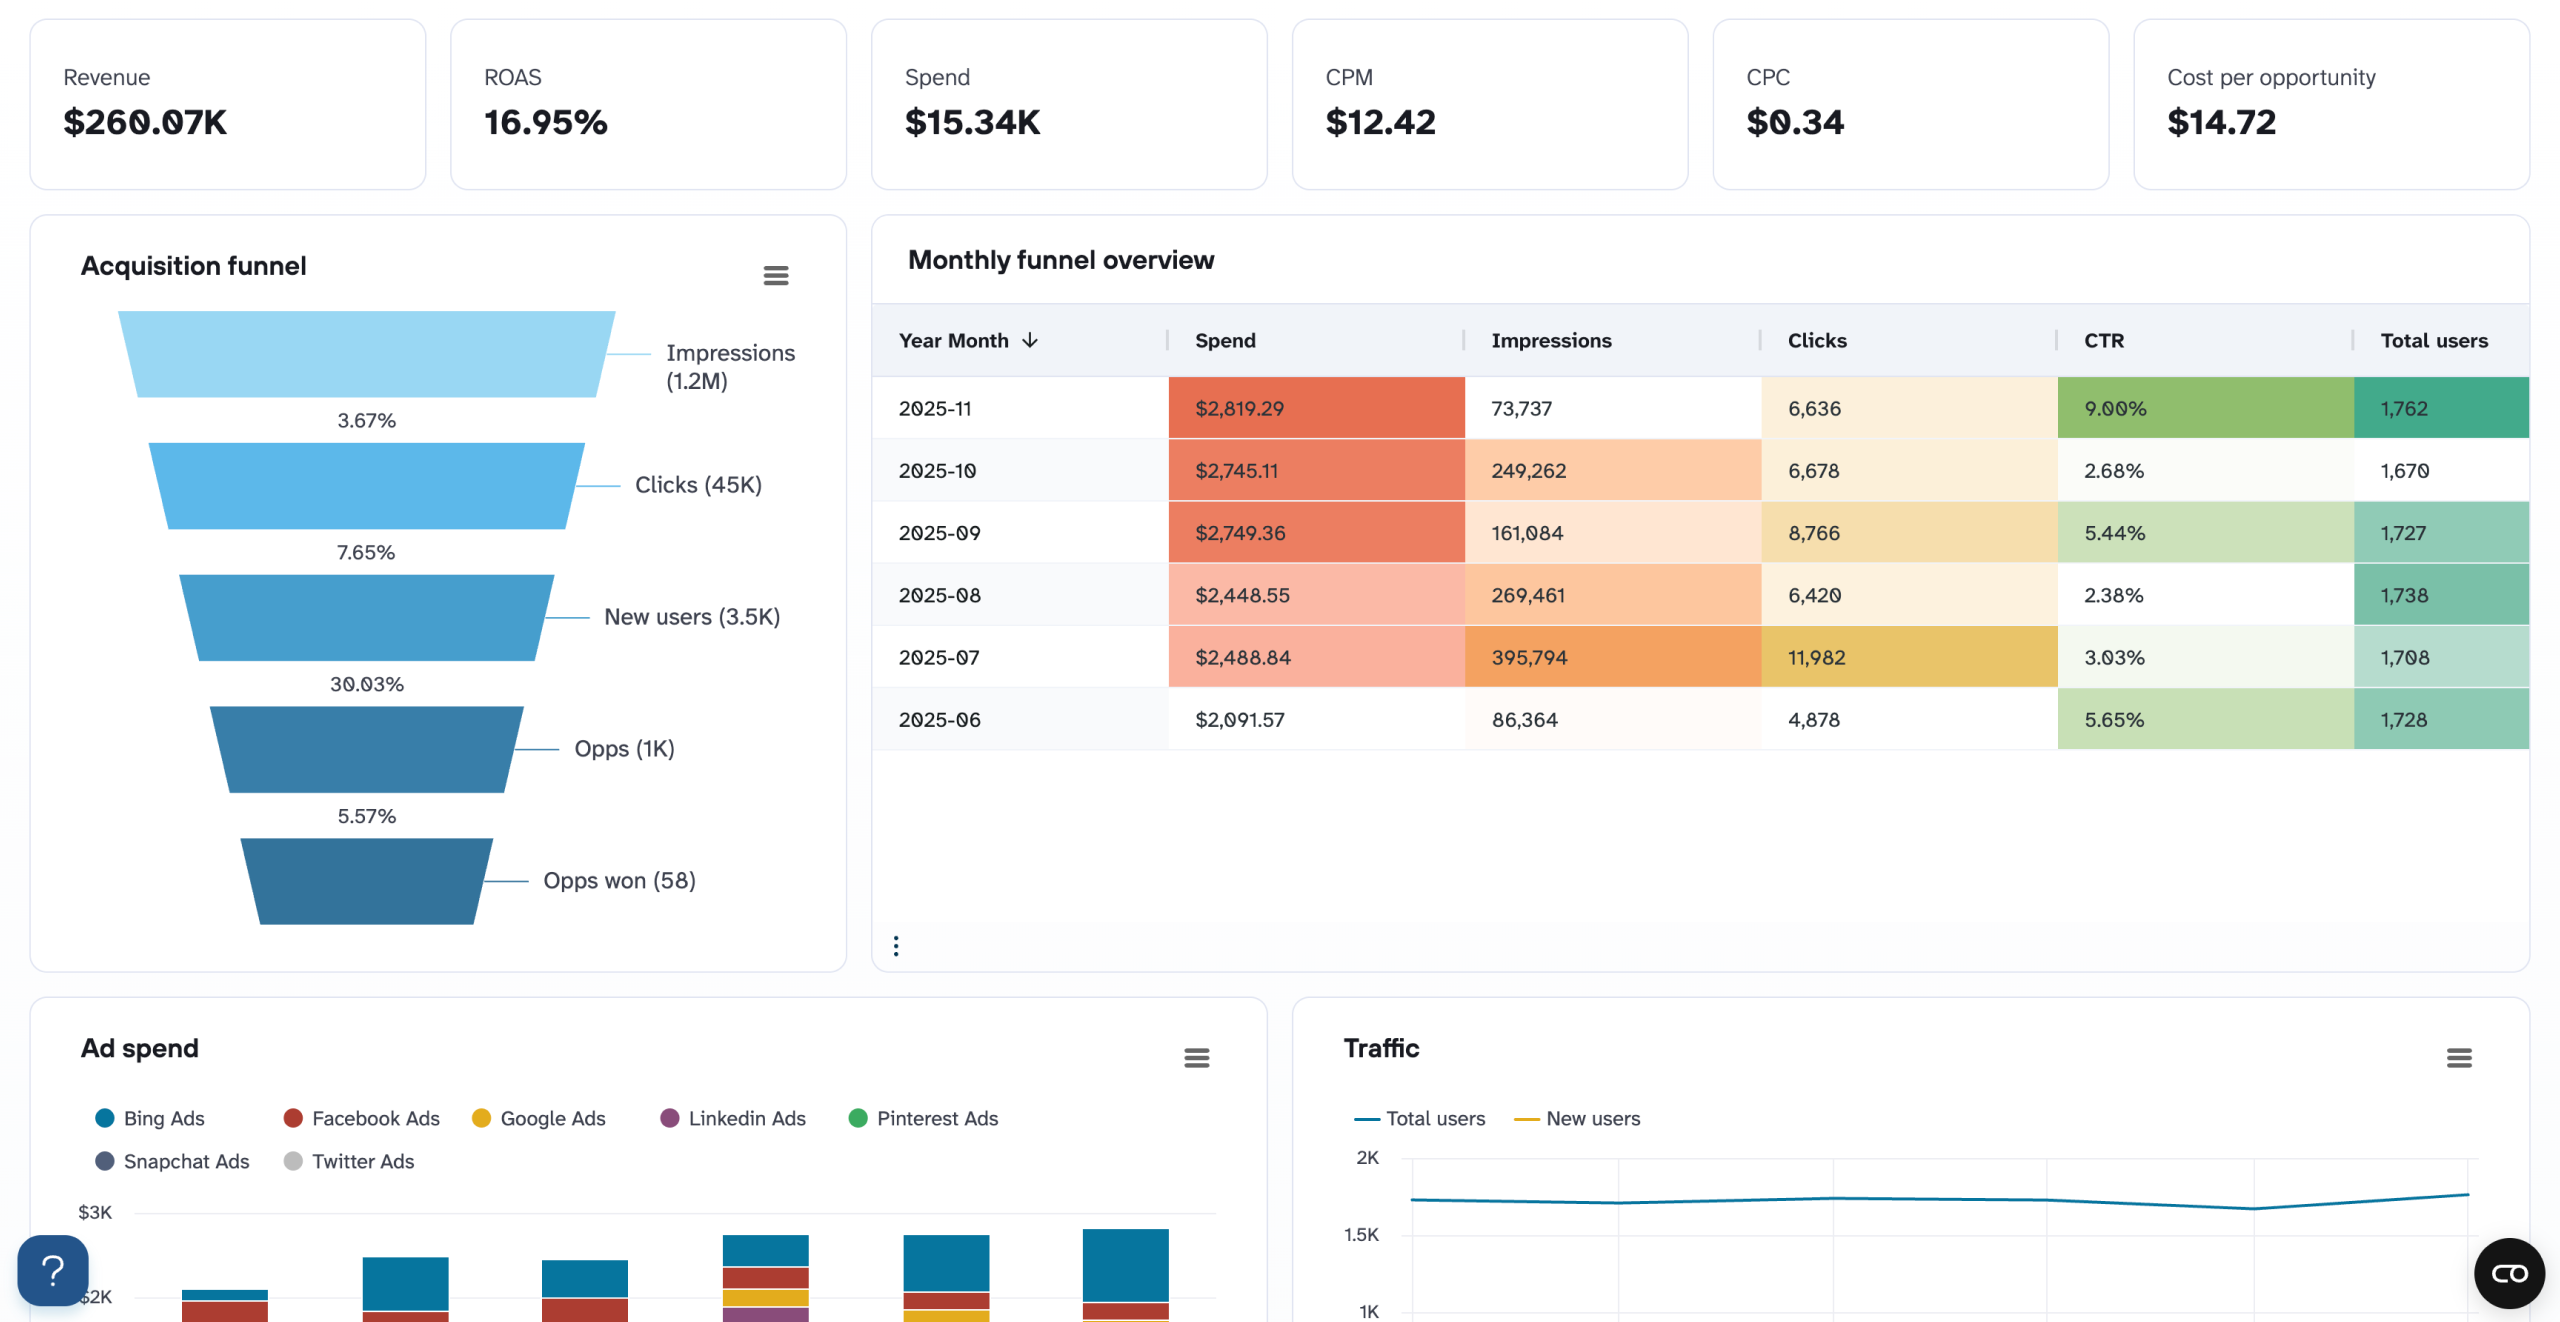Click the $2,749.36 spend cell
The image size is (2560, 1322).
click(1317, 533)
